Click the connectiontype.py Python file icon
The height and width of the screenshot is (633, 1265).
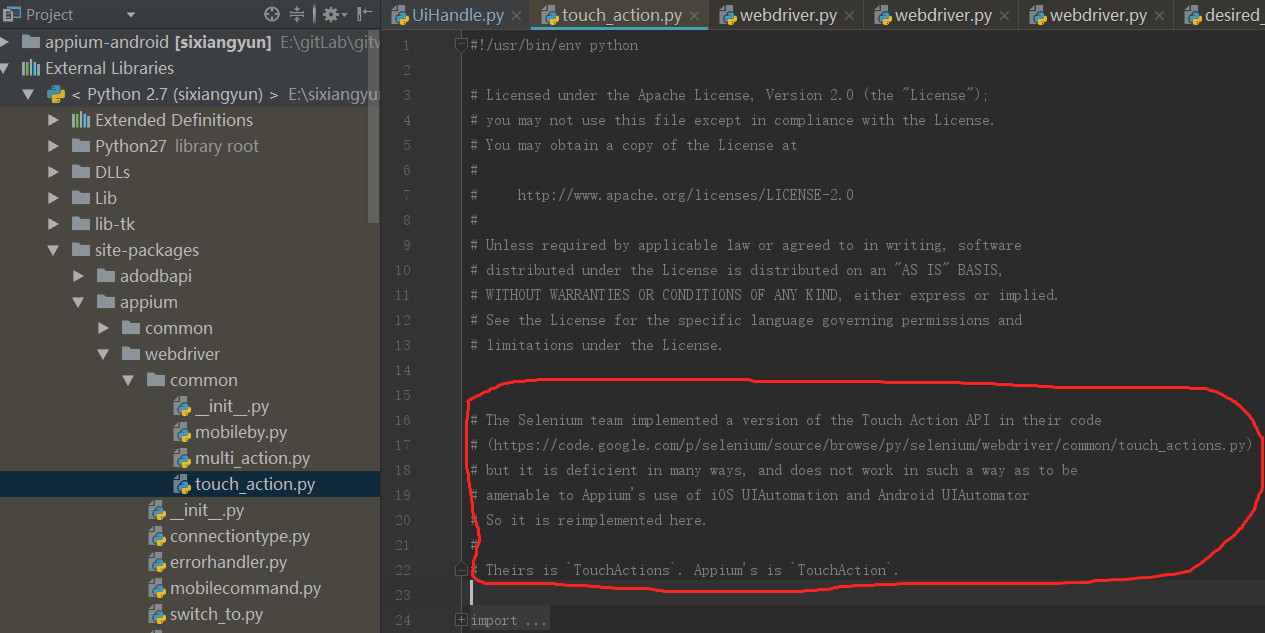point(157,536)
